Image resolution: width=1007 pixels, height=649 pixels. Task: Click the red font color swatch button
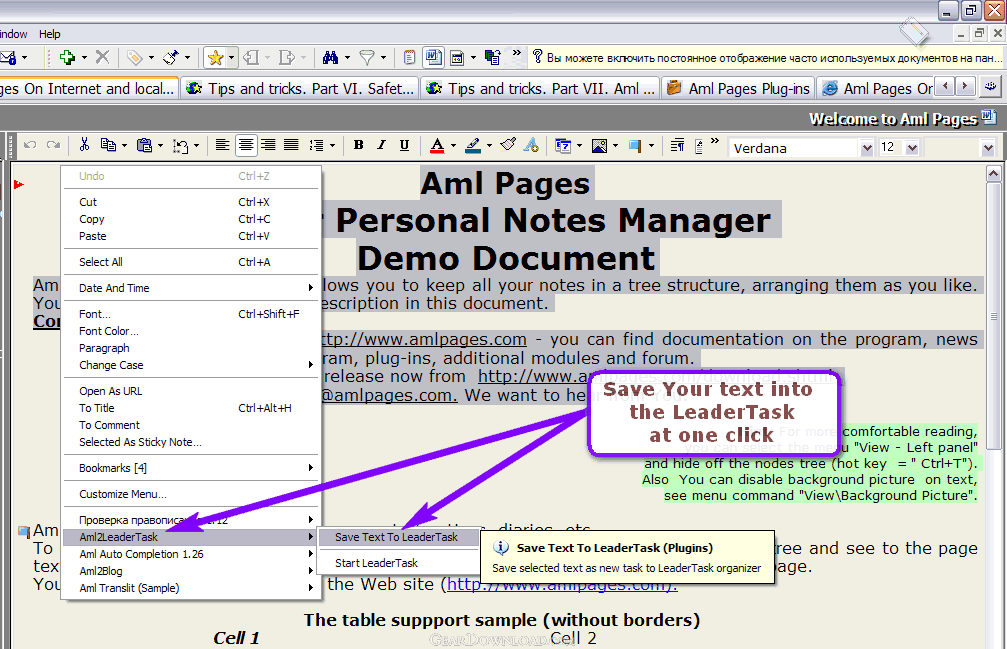(437, 146)
